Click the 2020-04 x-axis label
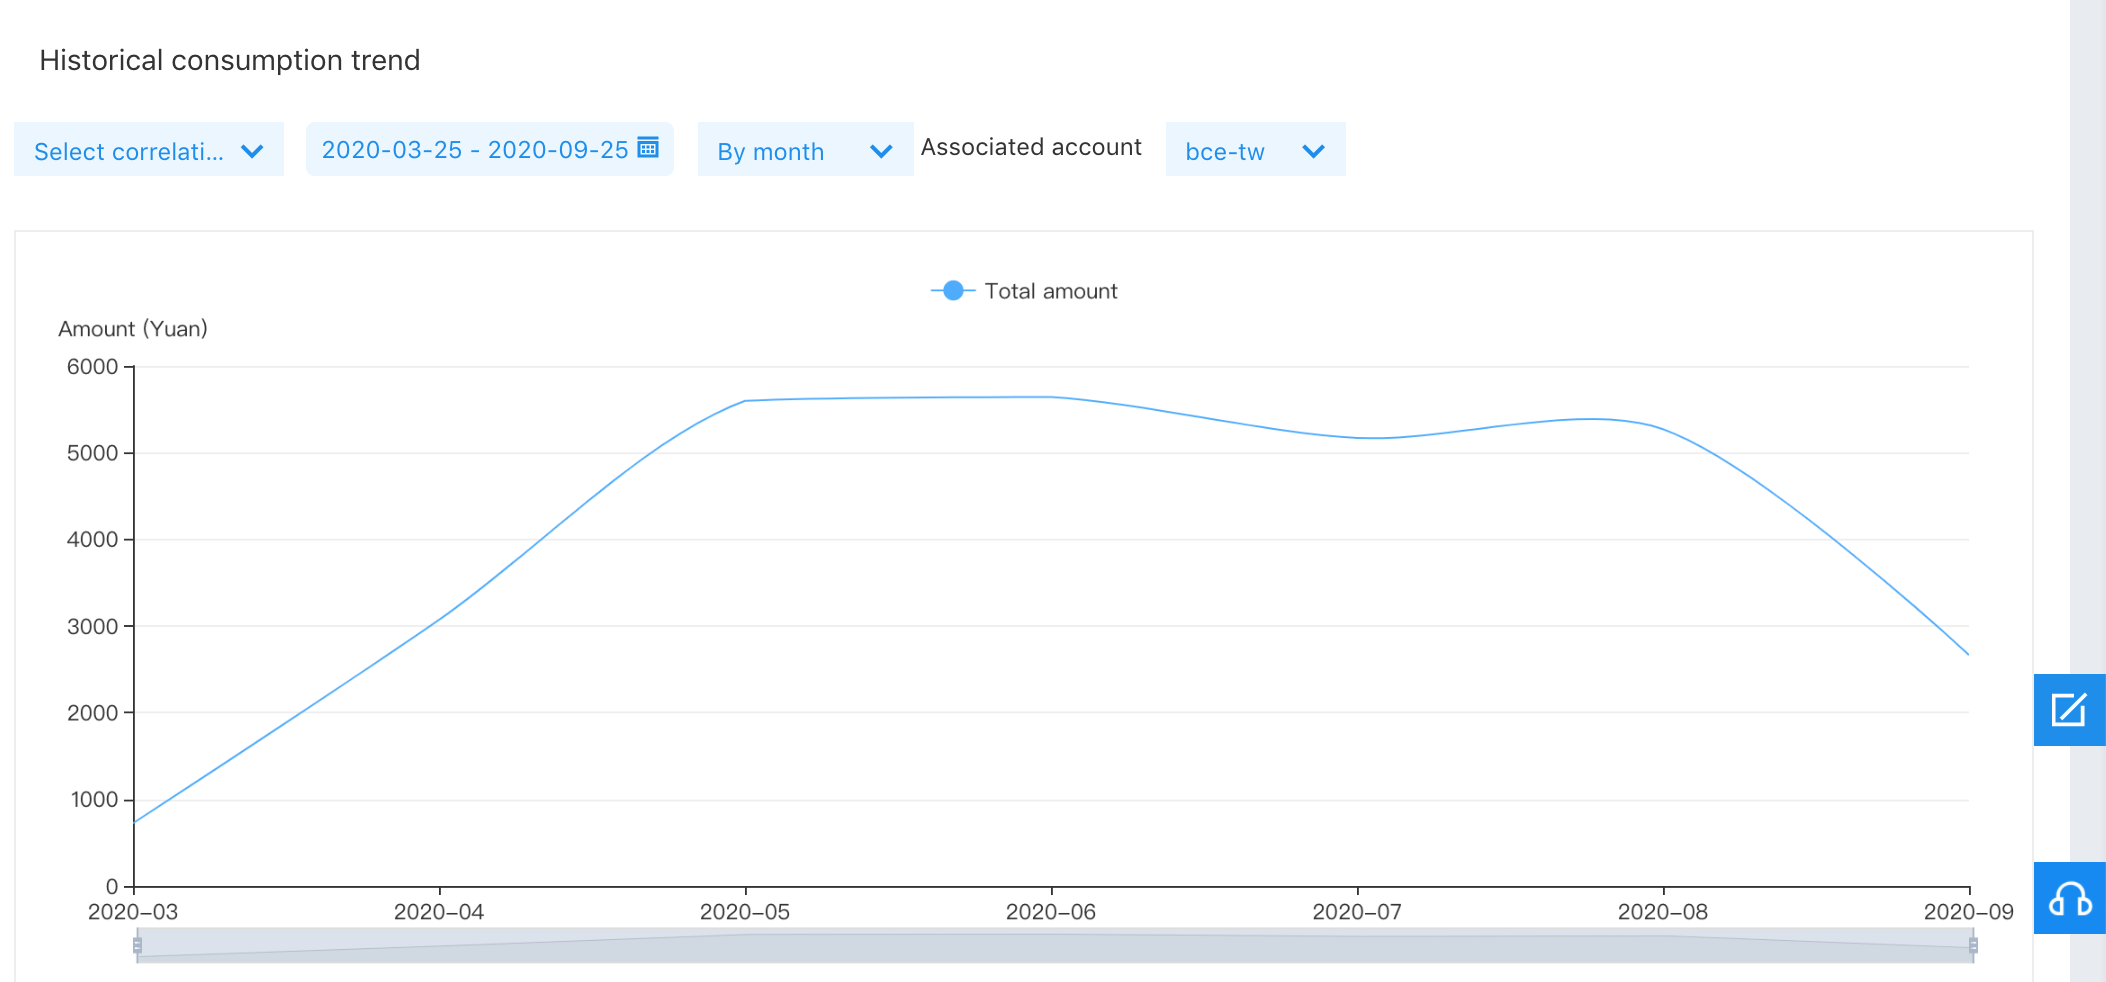Image resolution: width=2106 pixels, height=982 pixels. pos(439,912)
